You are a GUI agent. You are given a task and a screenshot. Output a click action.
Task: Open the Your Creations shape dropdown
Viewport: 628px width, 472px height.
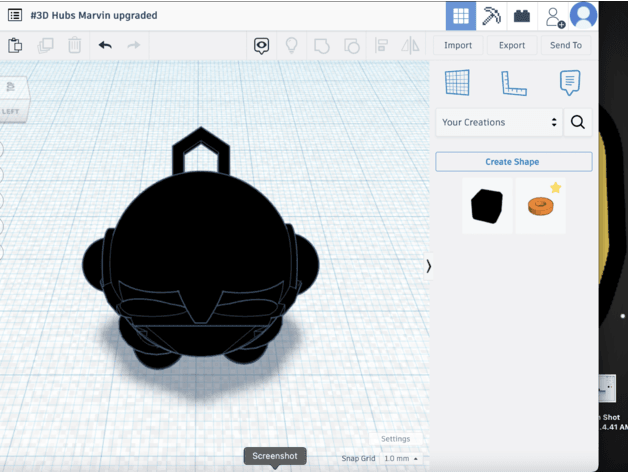[x=499, y=122]
